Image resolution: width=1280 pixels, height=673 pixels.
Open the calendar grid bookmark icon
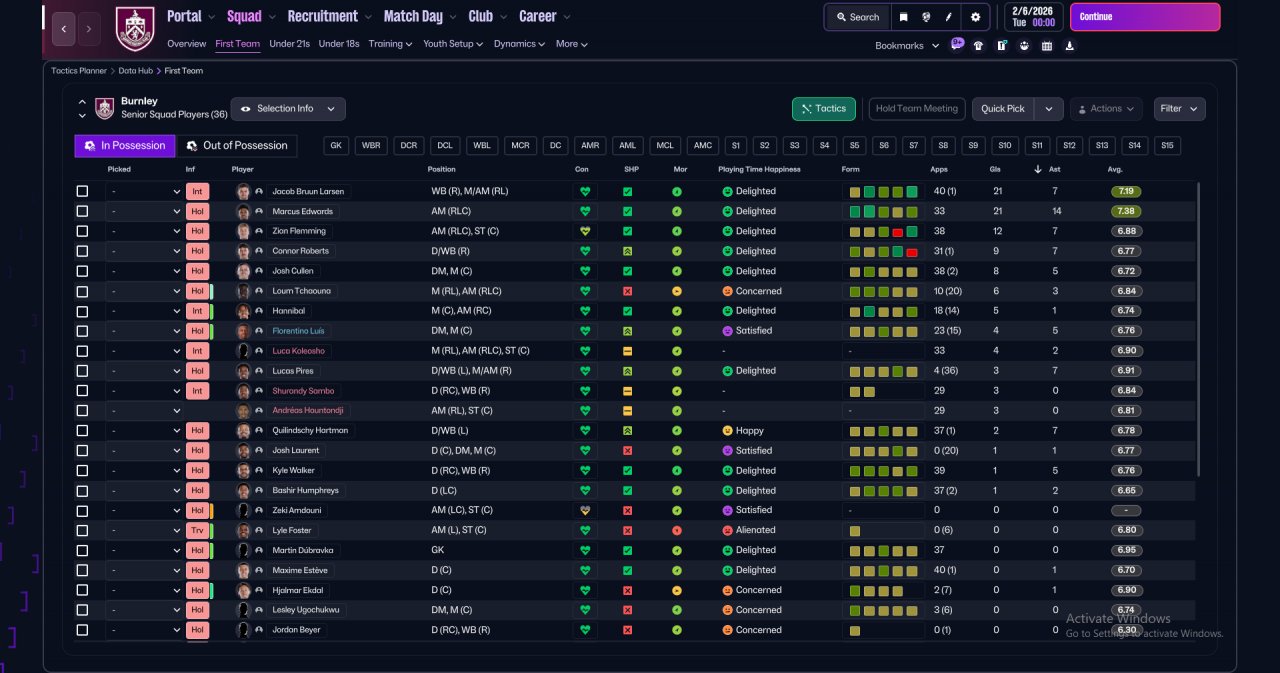click(x=1047, y=45)
